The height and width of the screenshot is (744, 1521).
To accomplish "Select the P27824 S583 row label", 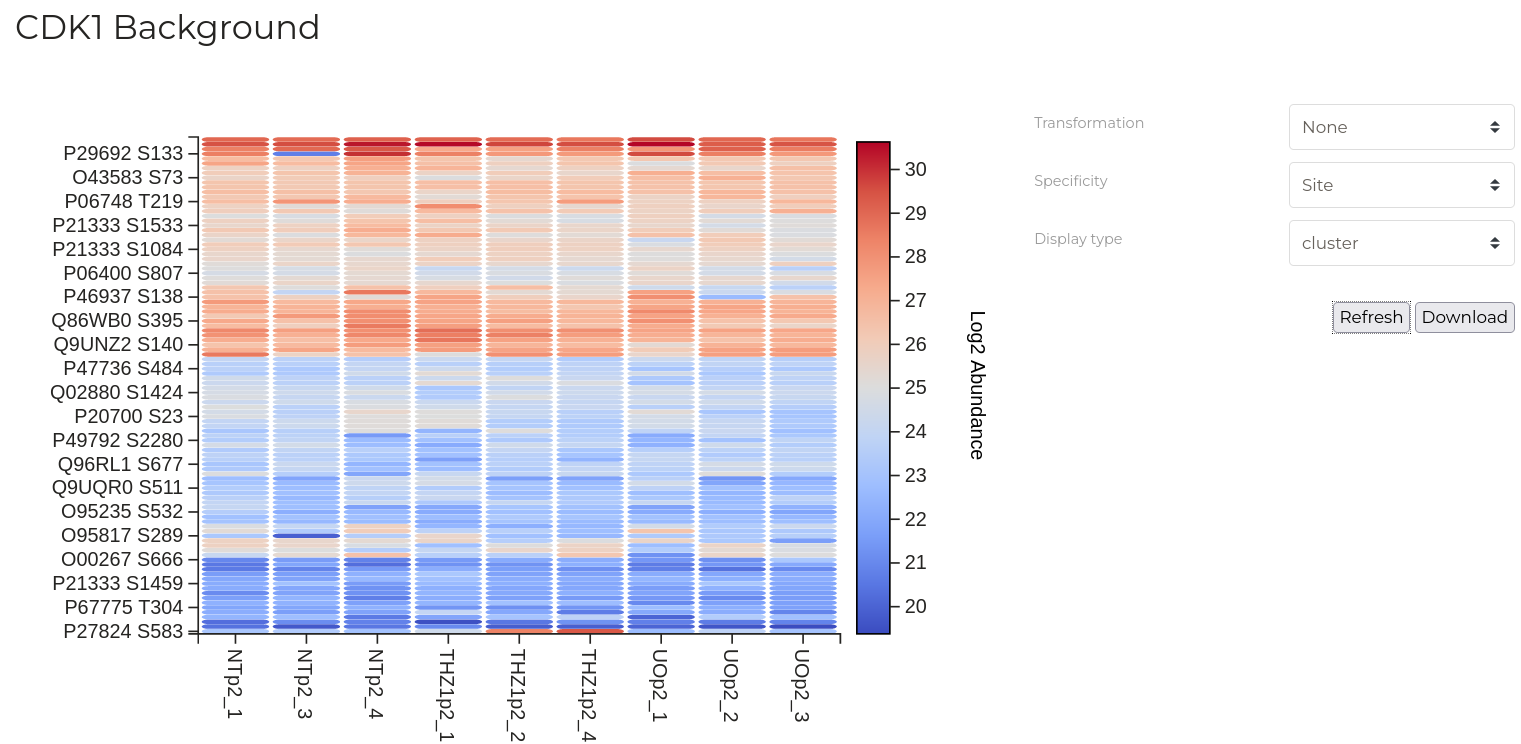I will [x=123, y=631].
